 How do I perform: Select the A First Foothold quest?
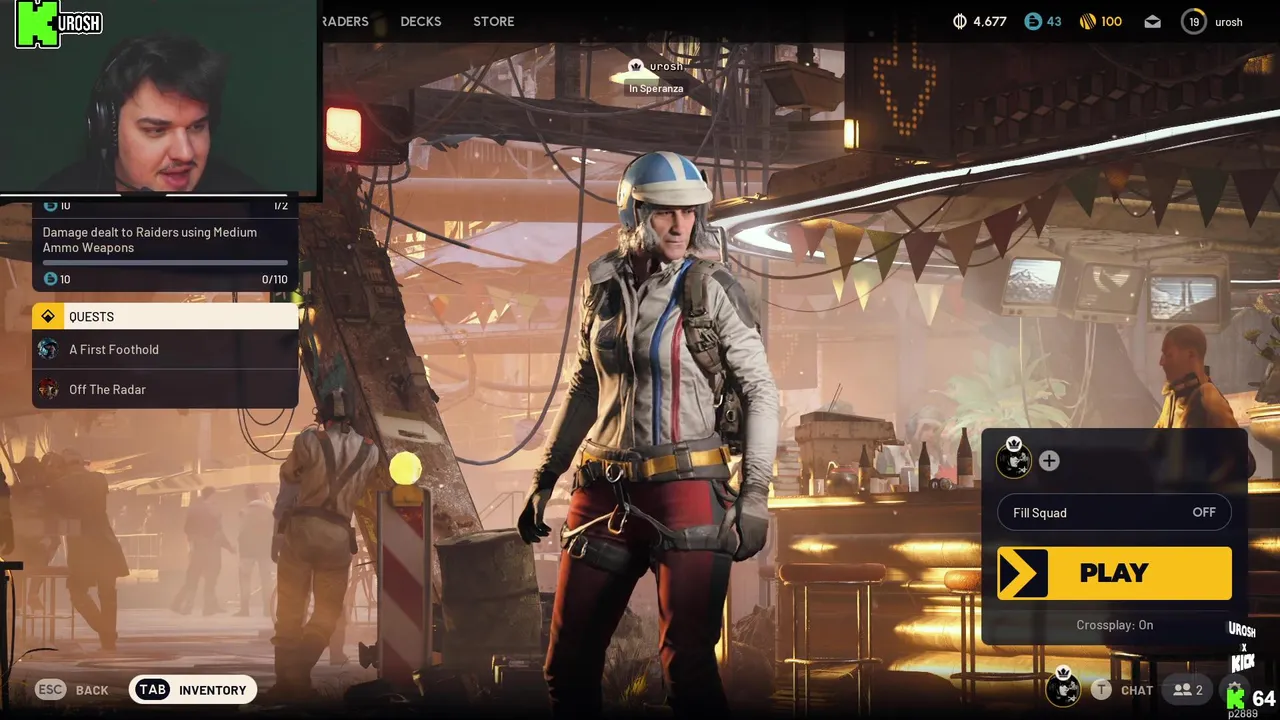165,349
